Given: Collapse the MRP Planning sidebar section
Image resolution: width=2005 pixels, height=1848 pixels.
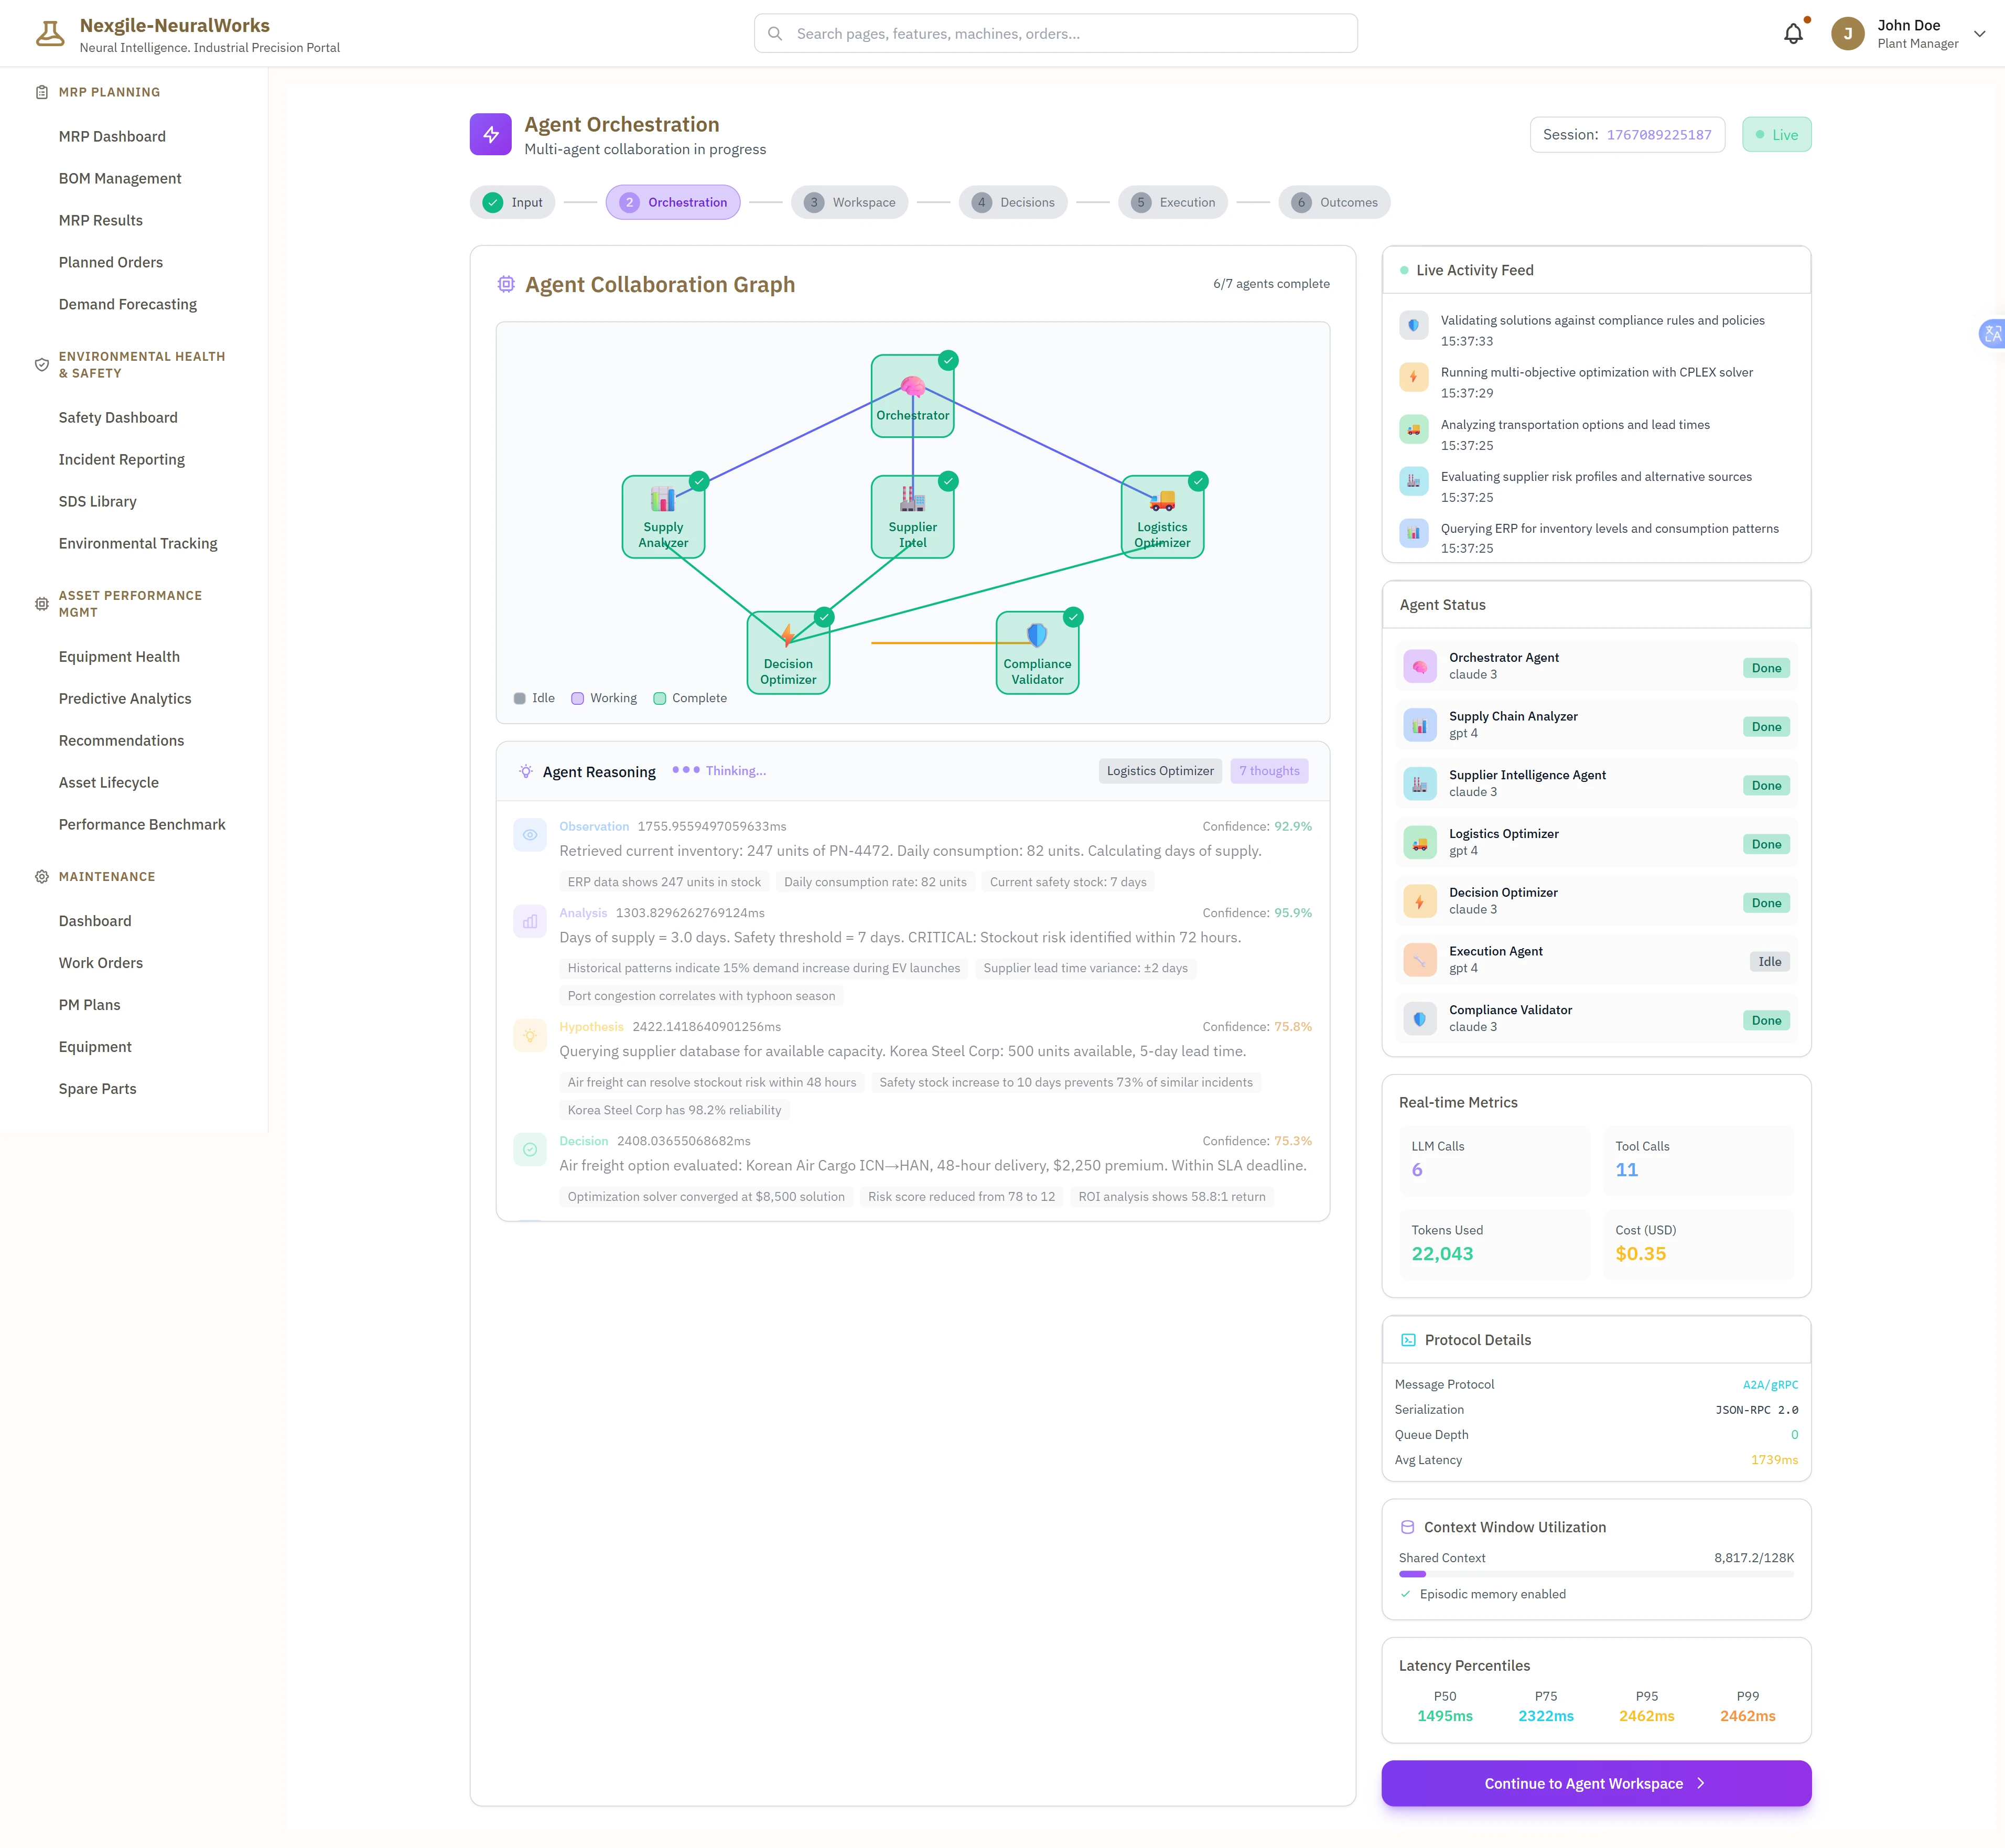Looking at the screenshot, I should click(109, 92).
